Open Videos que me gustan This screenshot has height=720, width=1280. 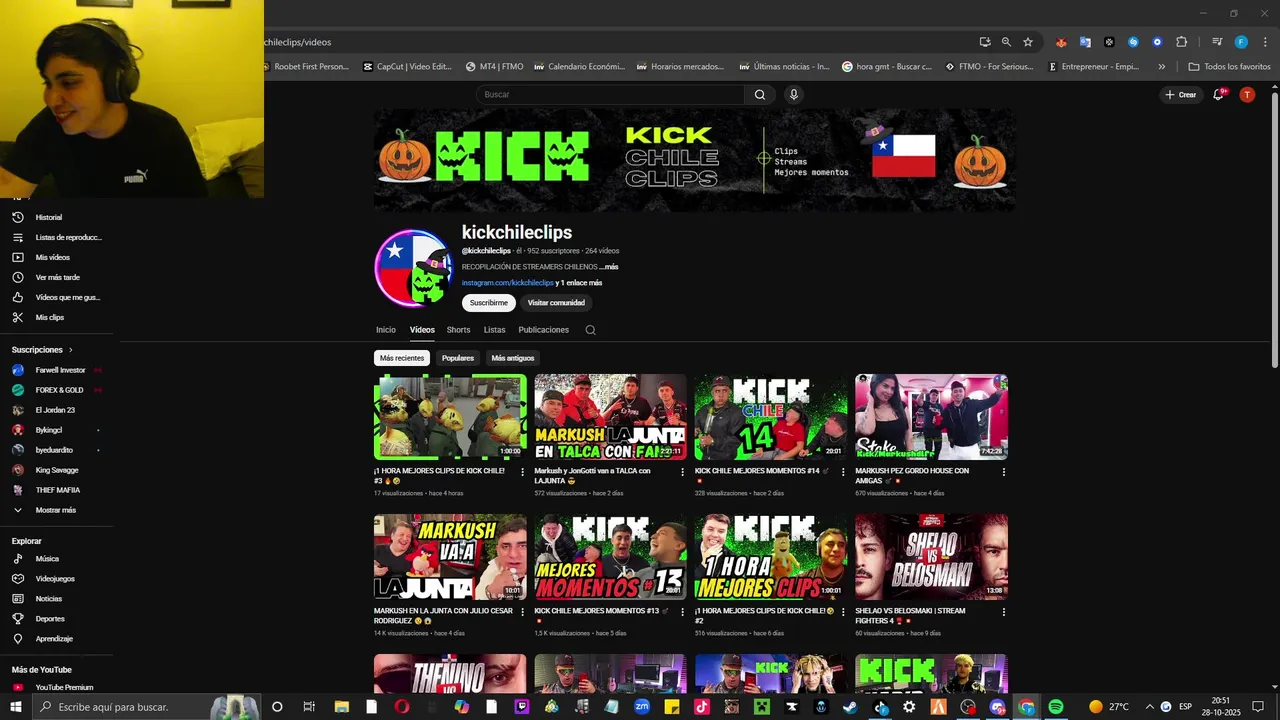tap(56, 297)
